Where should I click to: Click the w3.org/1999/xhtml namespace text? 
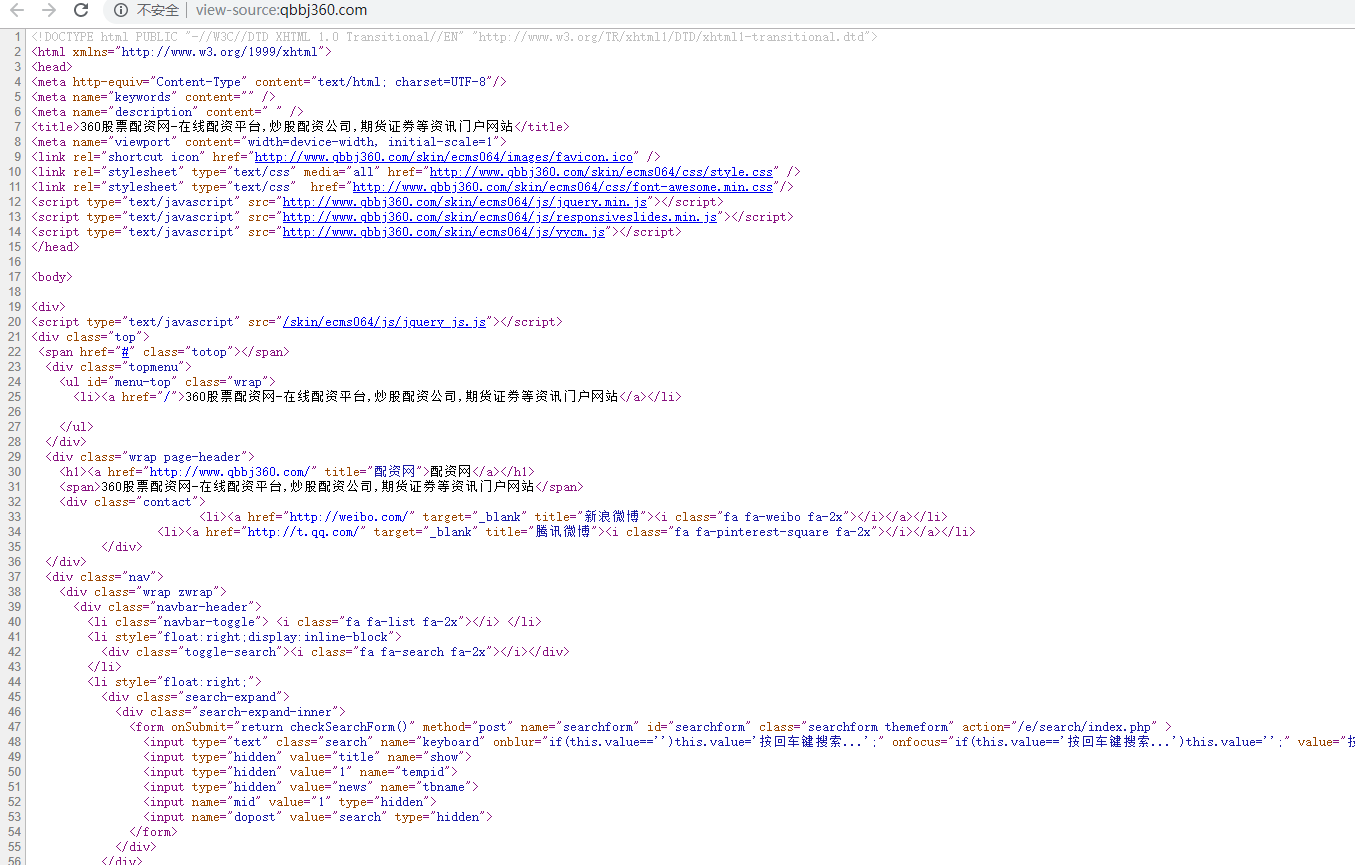point(219,52)
